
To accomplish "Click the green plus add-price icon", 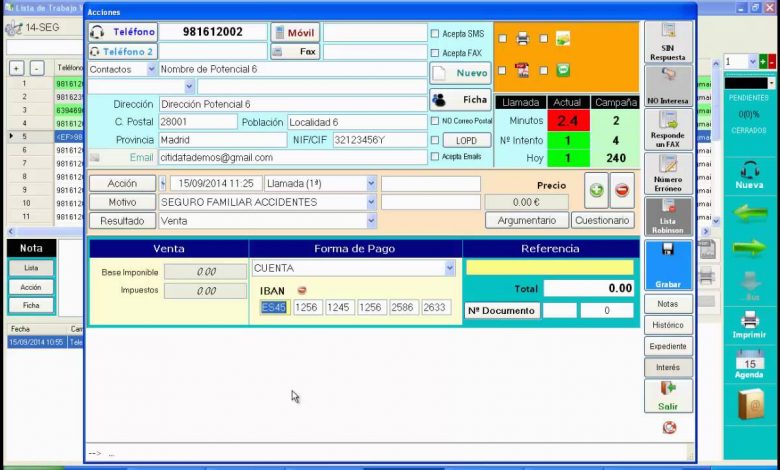I will tap(596, 190).
